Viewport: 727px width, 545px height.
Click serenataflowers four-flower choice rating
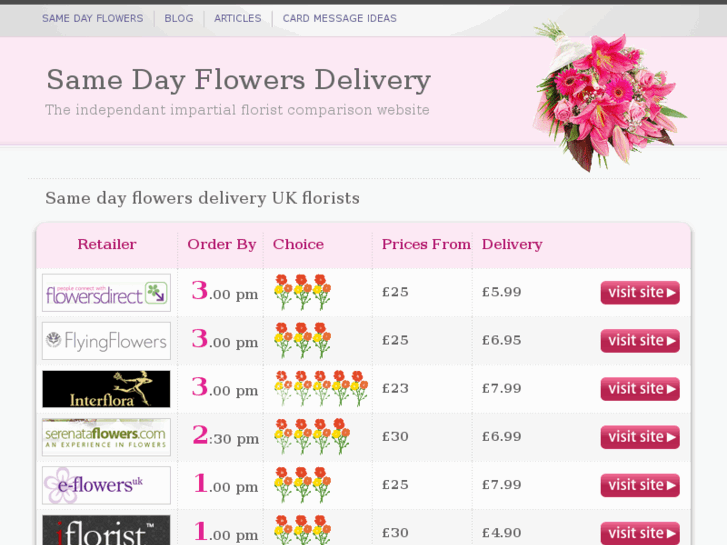(x=312, y=437)
